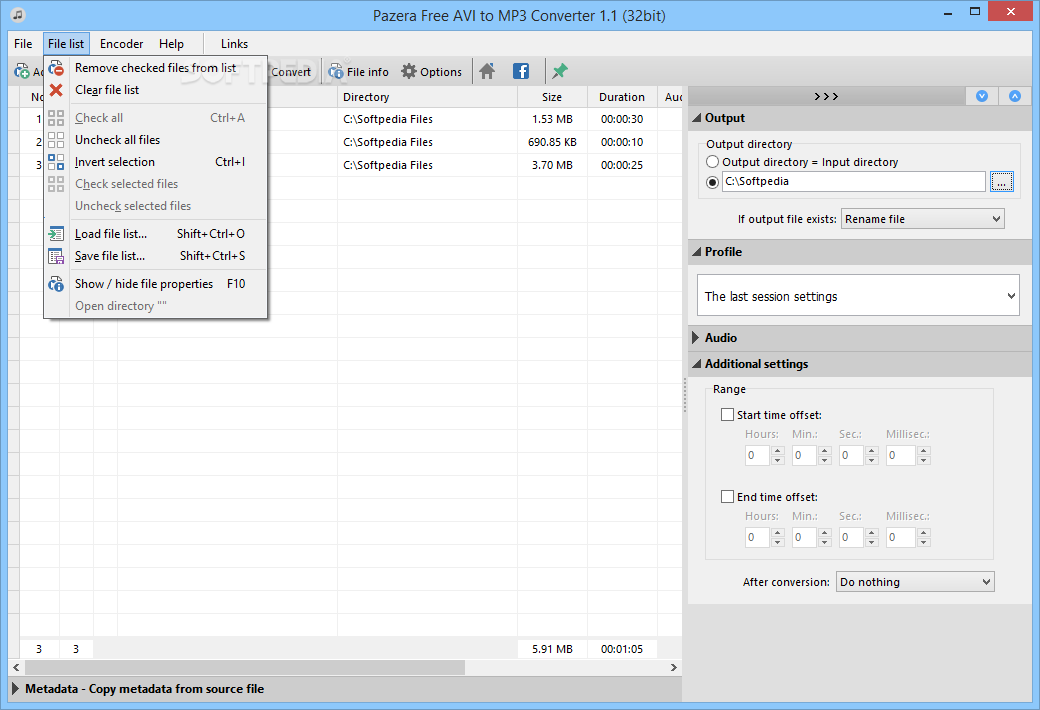Open the Profile dropdown list

(x=858, y=295)
